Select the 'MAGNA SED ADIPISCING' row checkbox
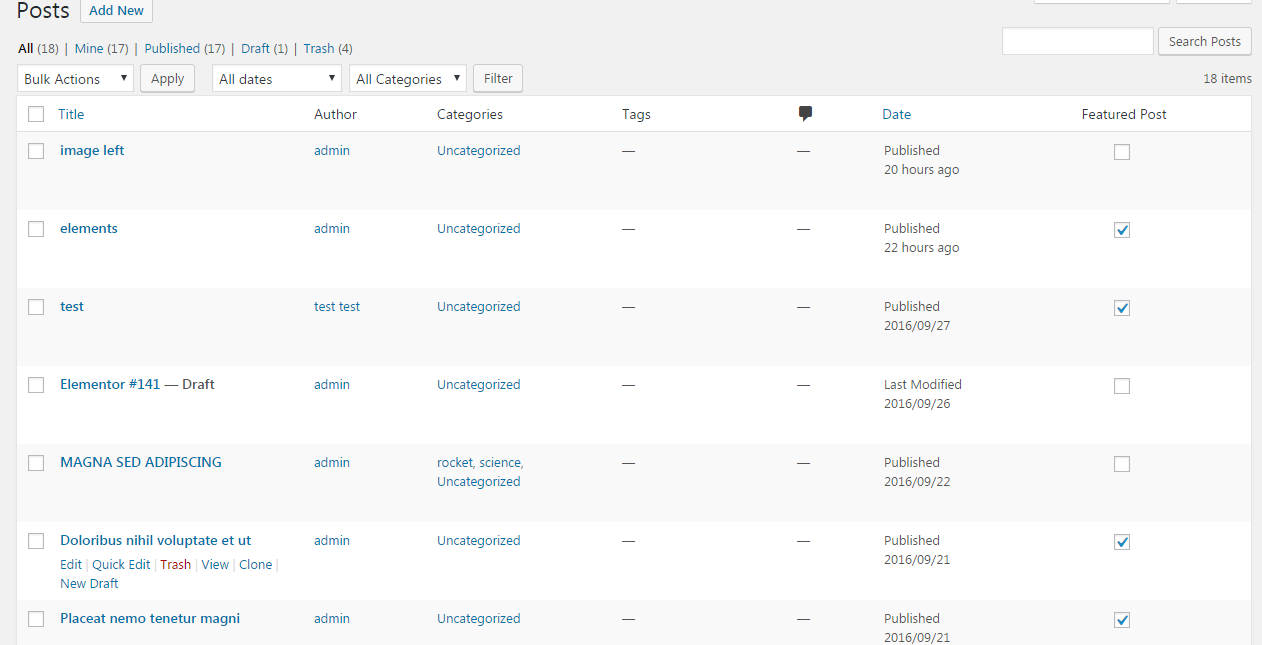The height and width of the screenshot is (645, 1262). pyautogui.click(x=36, y=463)
